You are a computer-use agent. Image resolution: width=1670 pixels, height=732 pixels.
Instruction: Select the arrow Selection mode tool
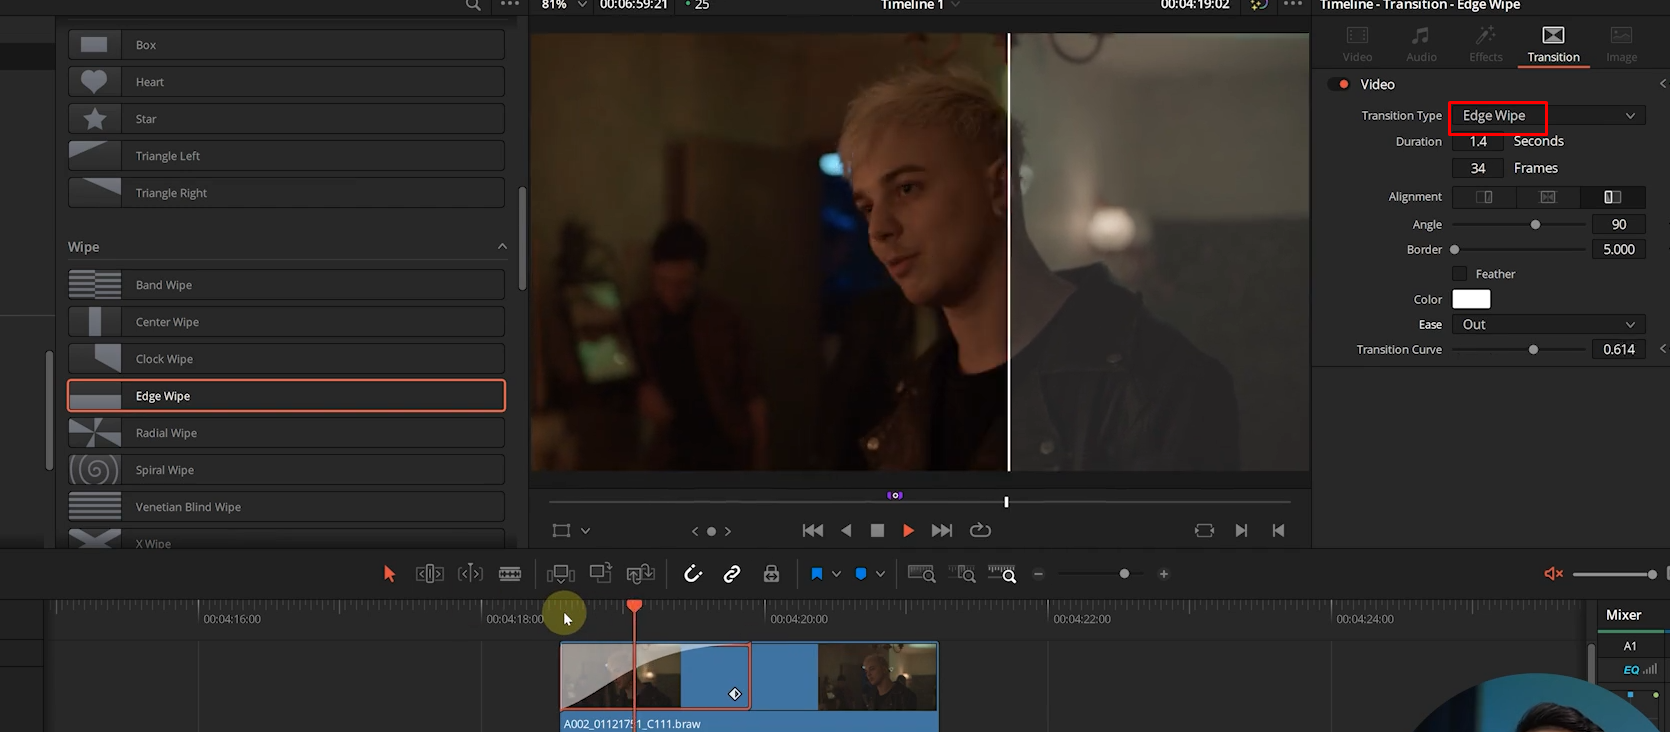[x=389, y=574]
